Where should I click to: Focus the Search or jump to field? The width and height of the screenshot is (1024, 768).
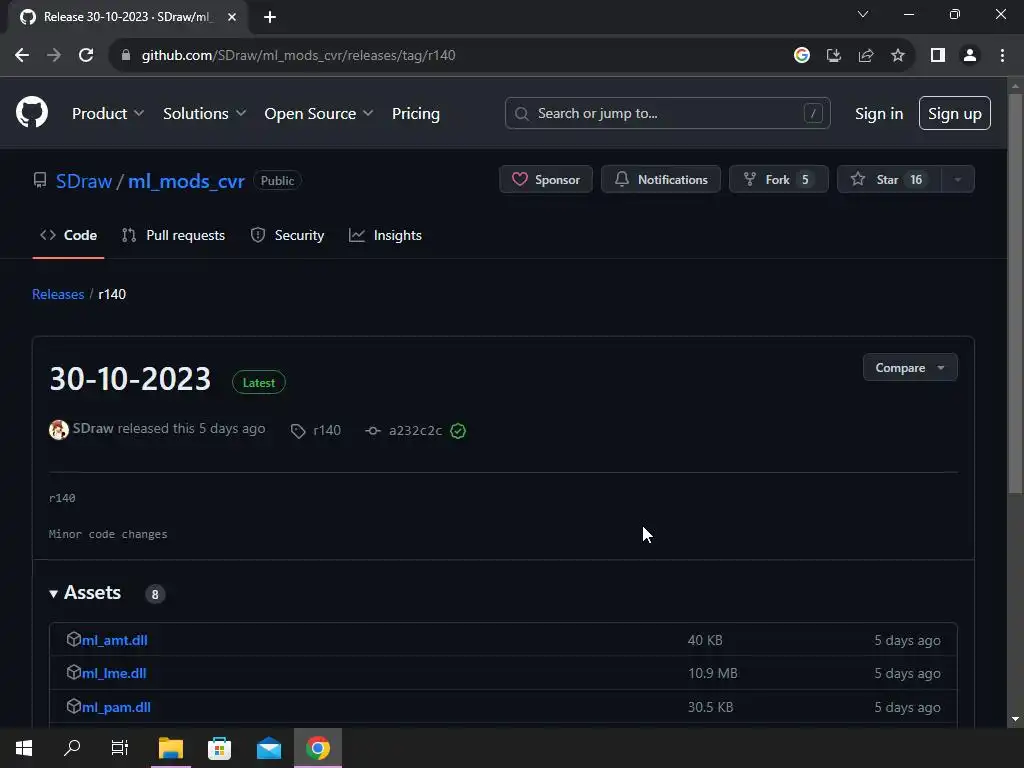[x=667, y=114]
